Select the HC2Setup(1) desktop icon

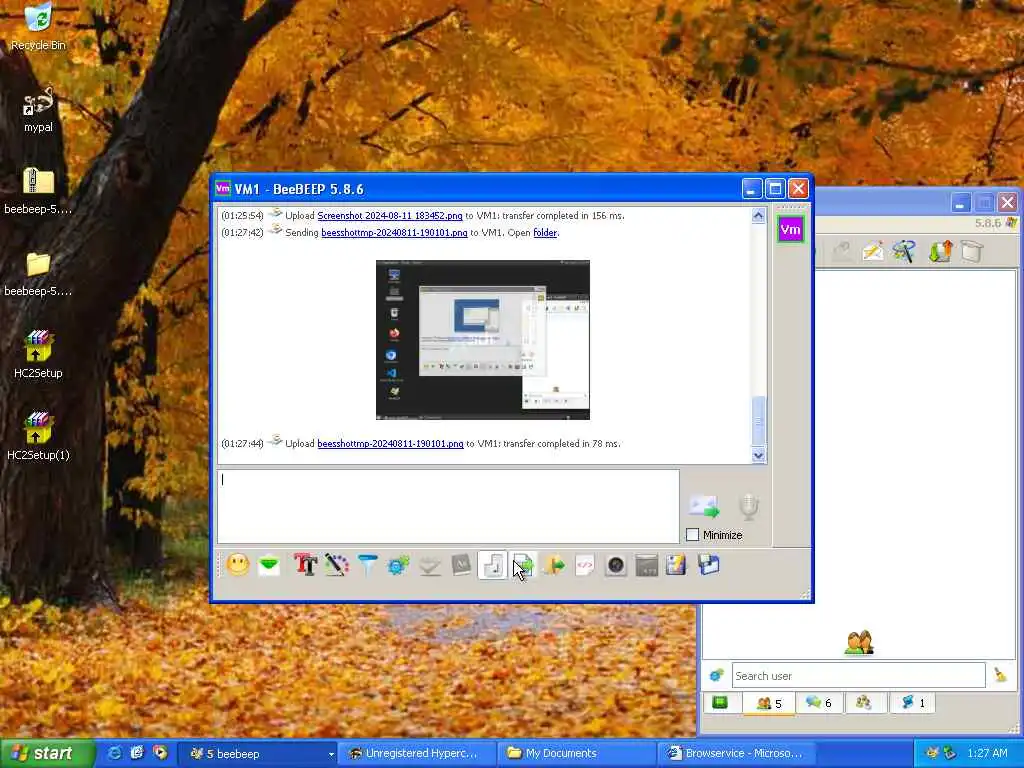[x=38, y=436]
